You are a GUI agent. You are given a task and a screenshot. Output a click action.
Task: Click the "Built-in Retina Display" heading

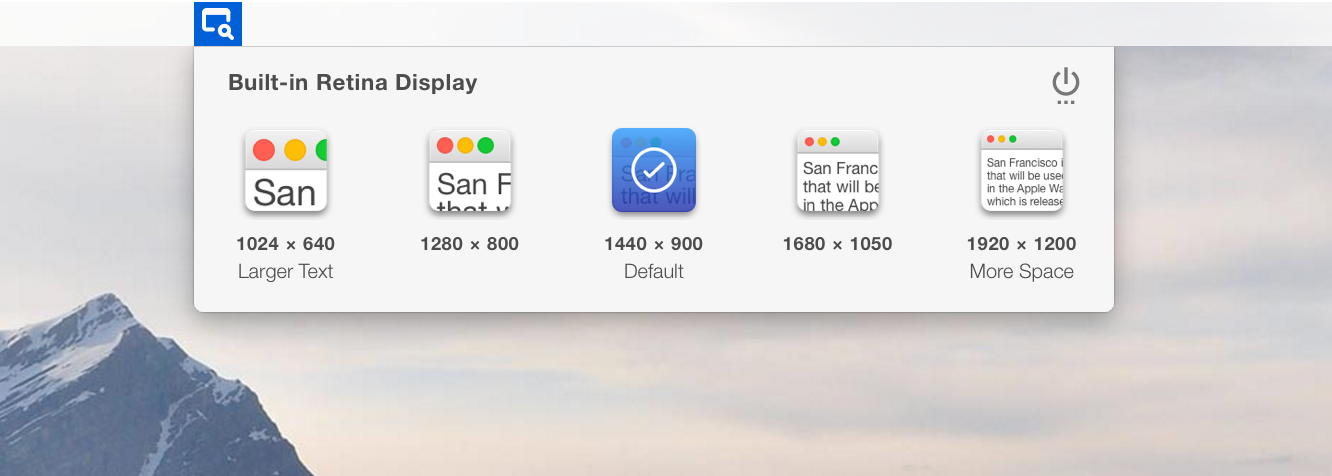pyautogui.click(x=353, y=83)
